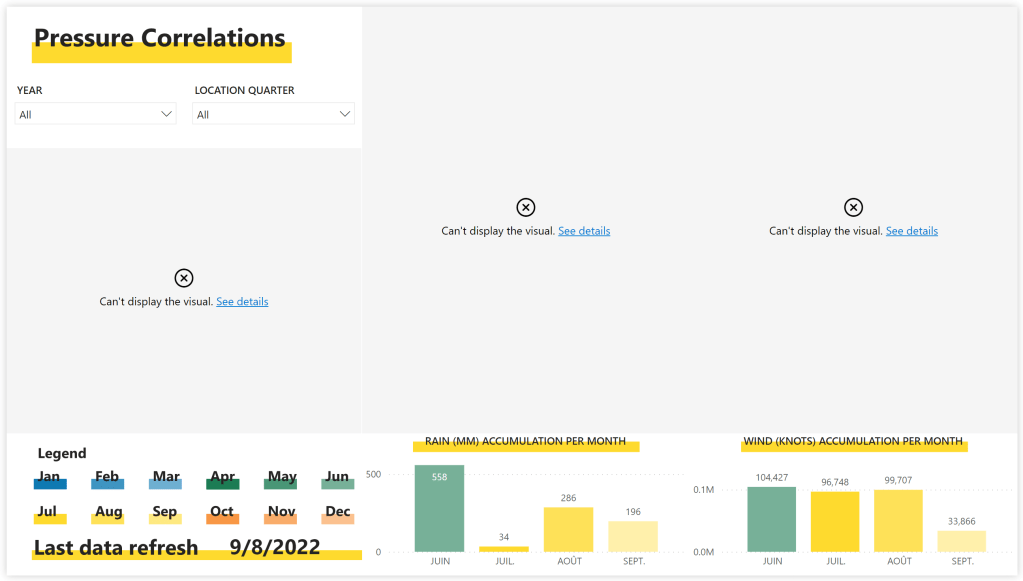This screenshot has width=1023, height=581.
Task: Select the SEPT. wind bar labeled 33,866
Action: click(961, 541)
